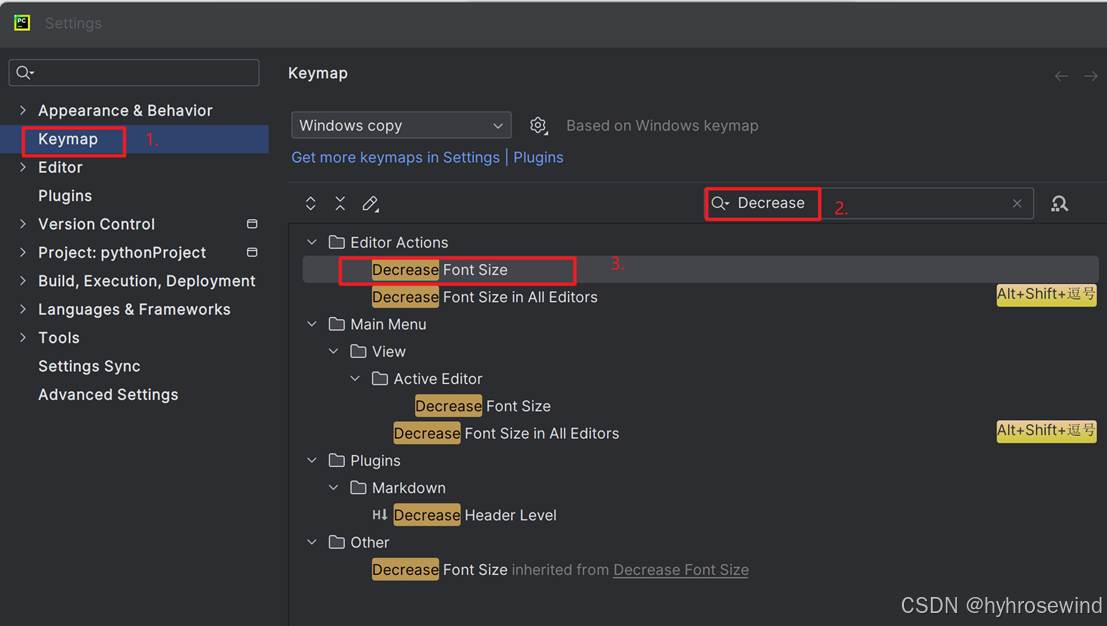This screenshot has width=1107, height=626.
Task: Click the Project: pythonProject project-level icon
Action: click(252, 252)
